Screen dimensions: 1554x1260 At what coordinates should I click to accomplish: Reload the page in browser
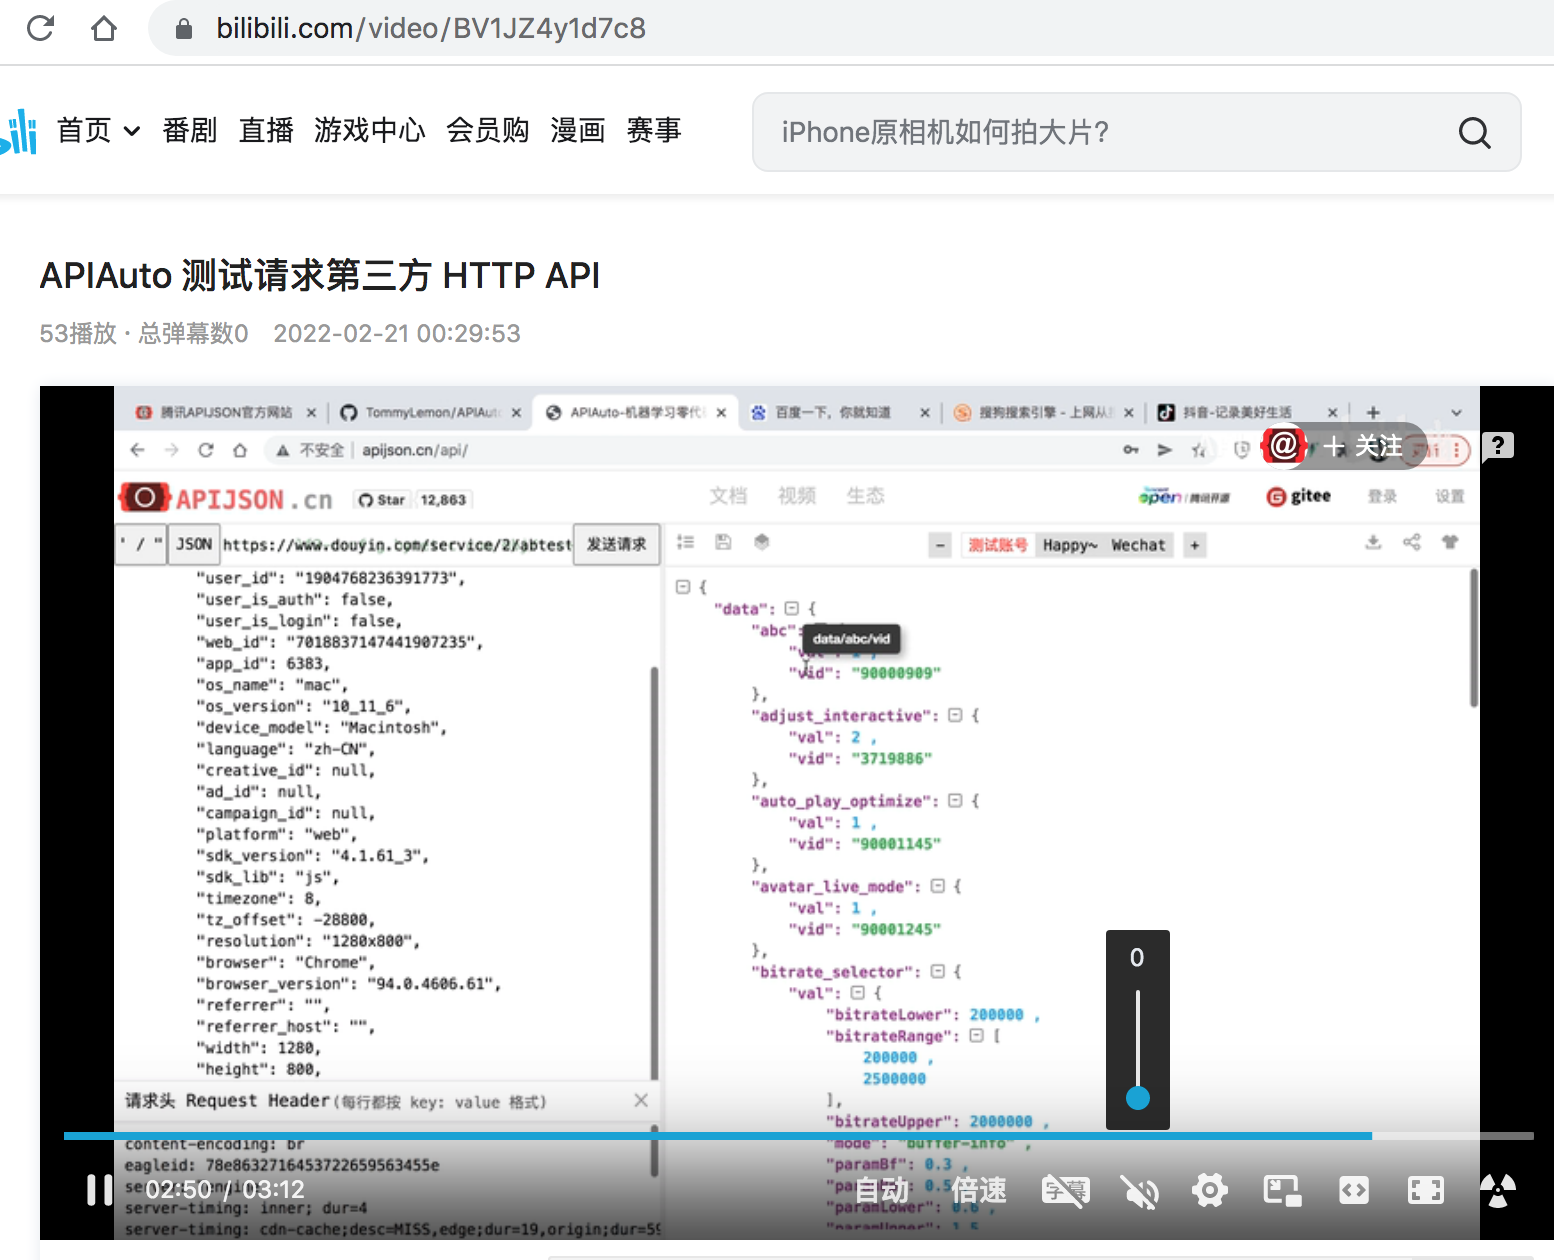click(x=41, y=28)
